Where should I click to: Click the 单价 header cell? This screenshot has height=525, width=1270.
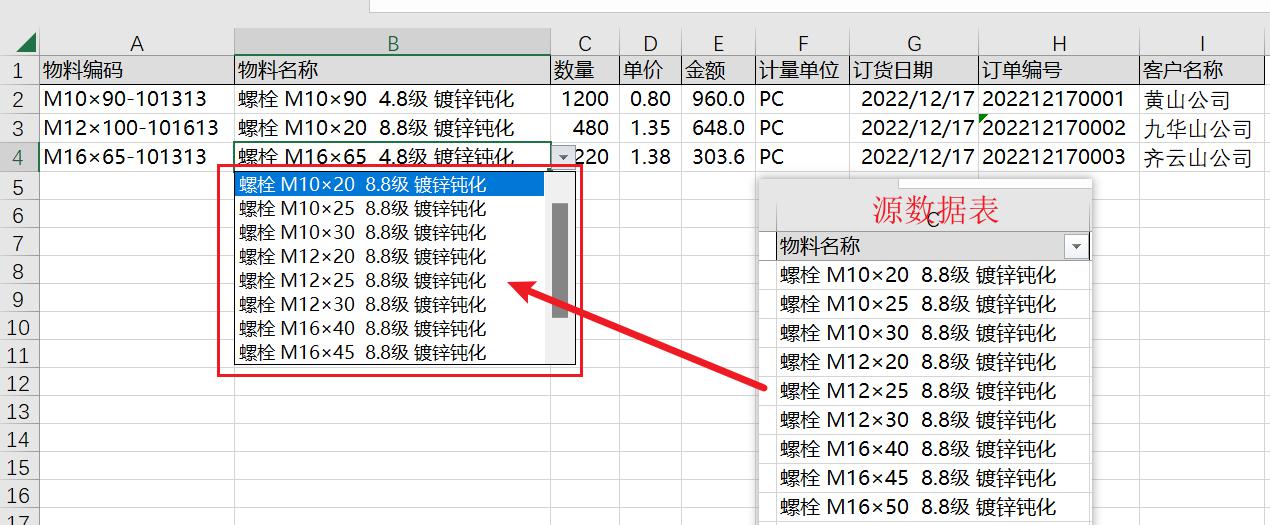click(x=651, y=70)
